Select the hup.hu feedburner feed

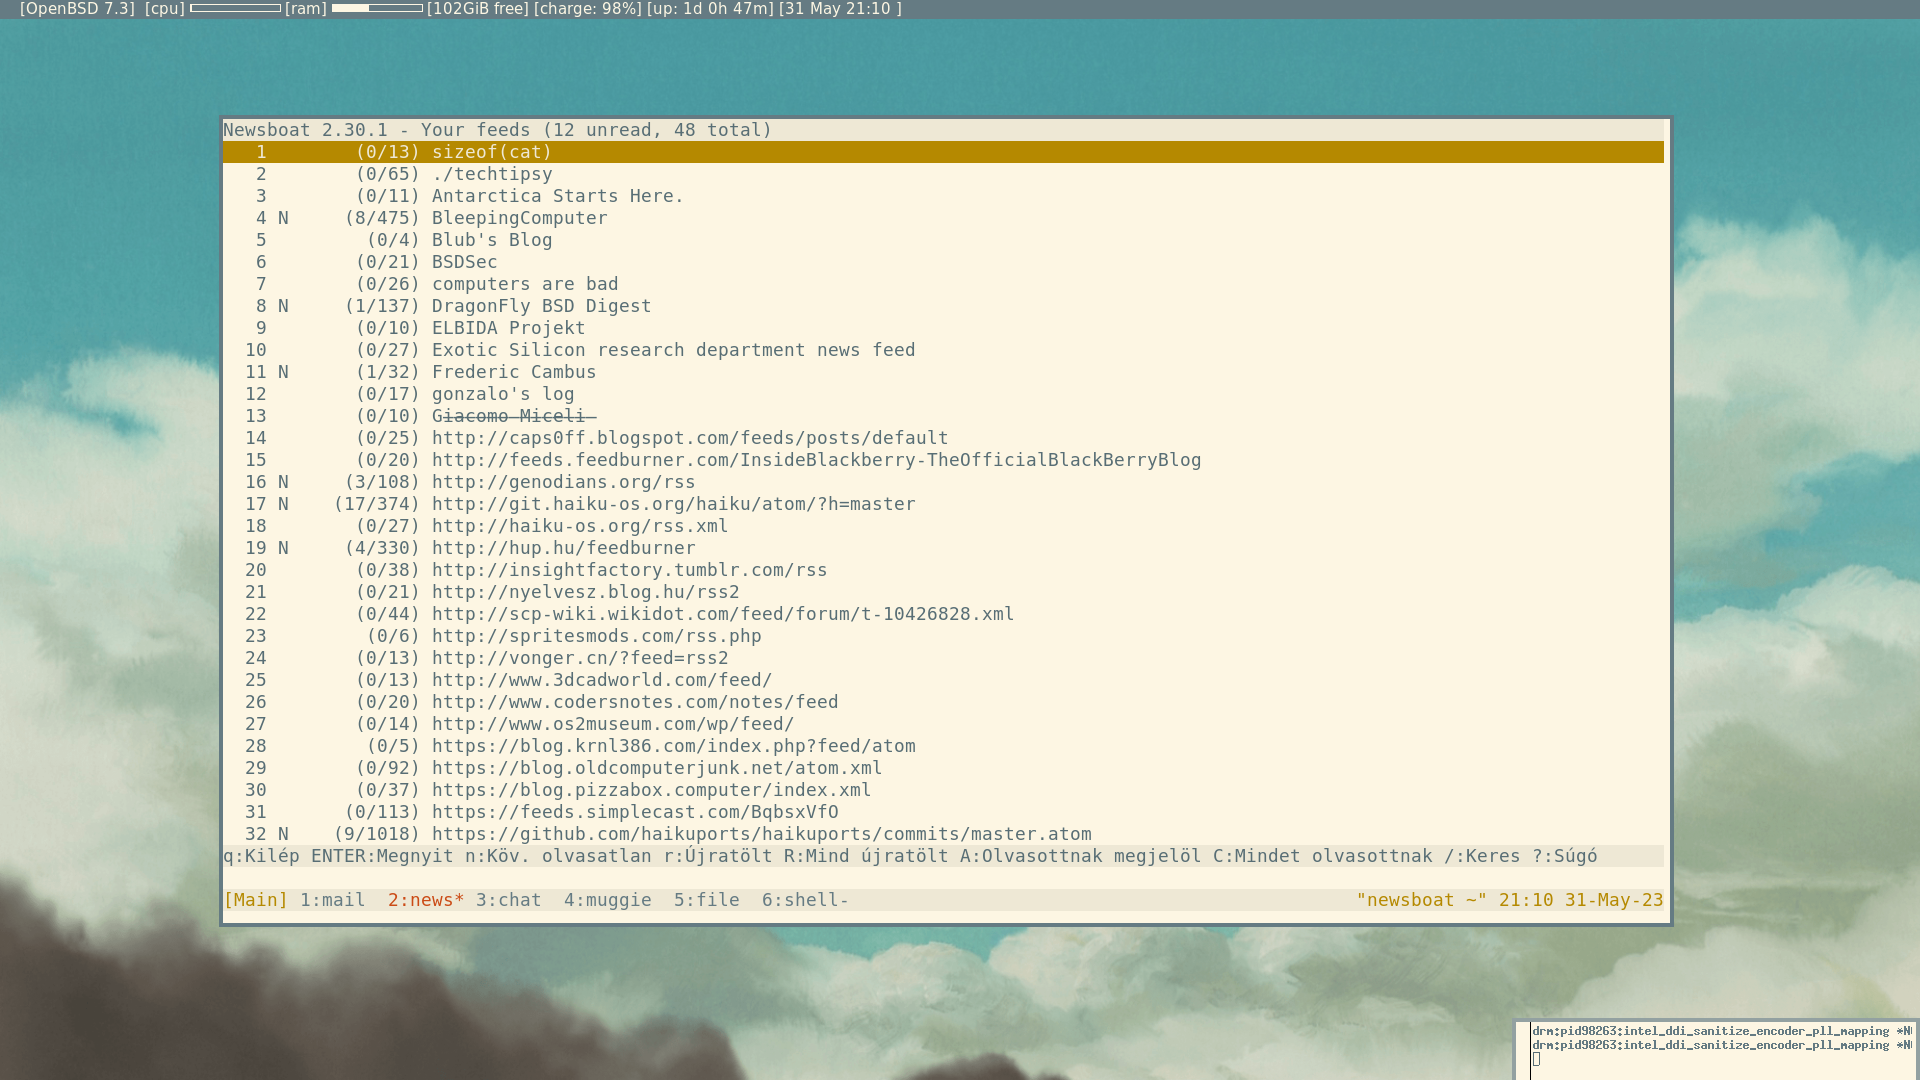click(x=563, y=548)
